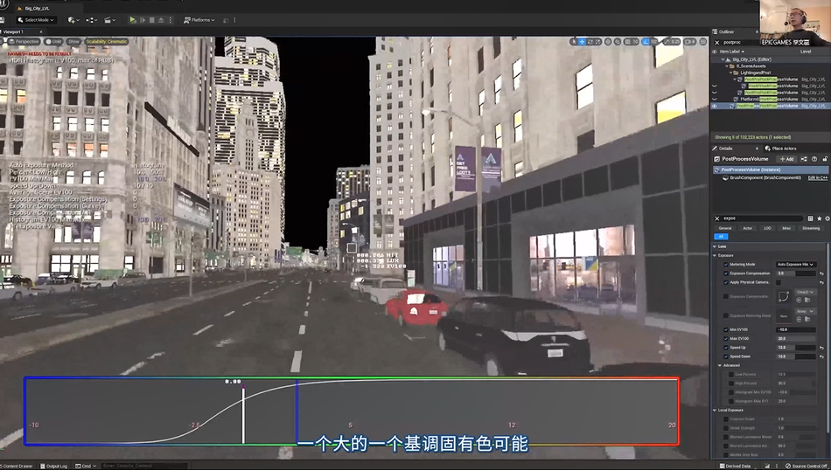Open the Add content quick menu
This screenshot has width=832, height=470.
point(73,20)
